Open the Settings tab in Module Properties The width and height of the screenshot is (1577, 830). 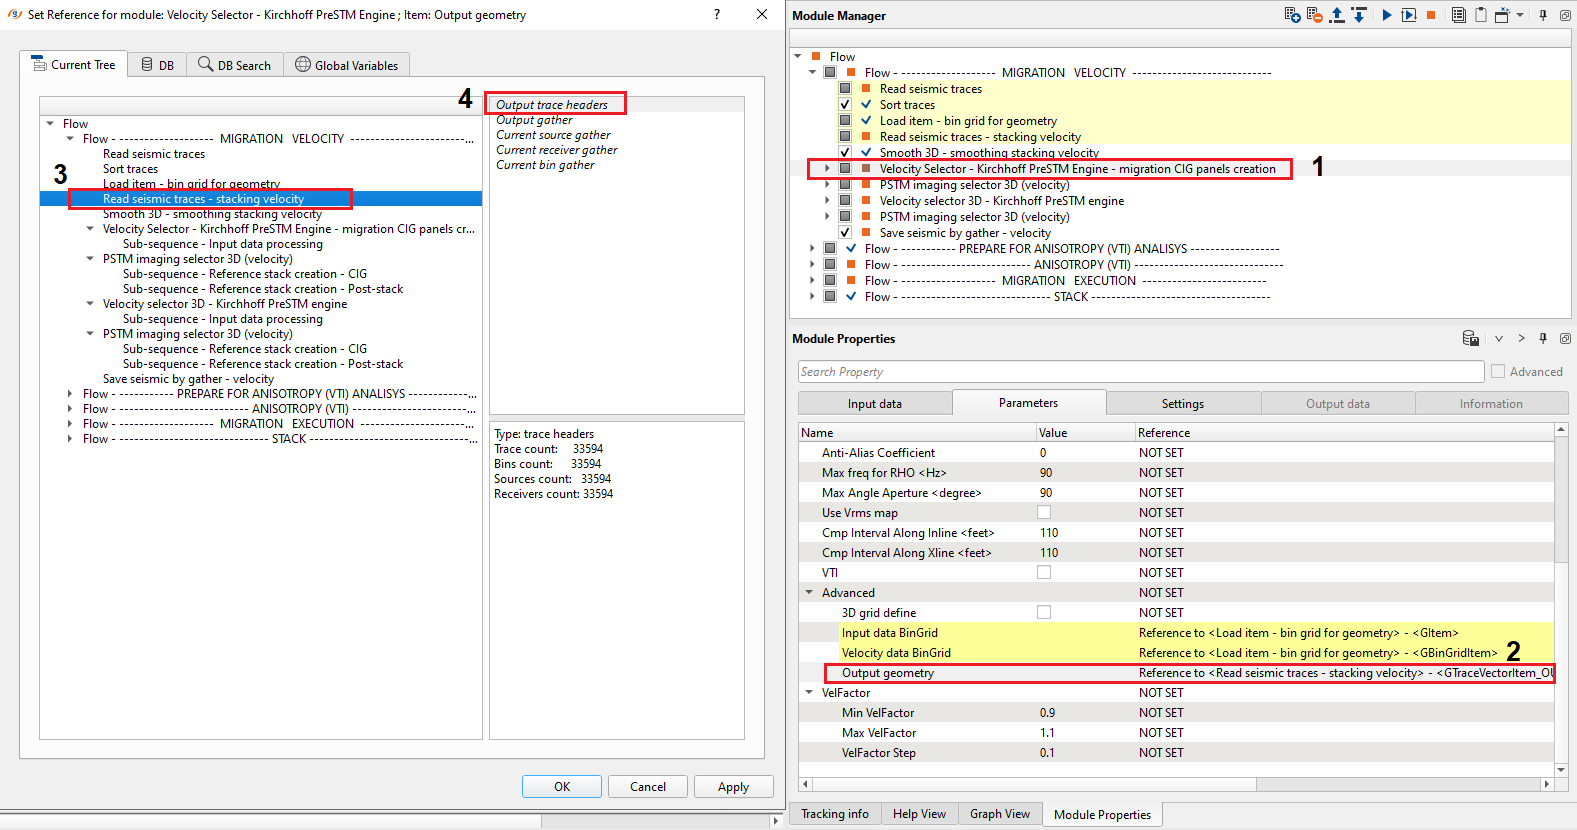(x=1182, y=403)
